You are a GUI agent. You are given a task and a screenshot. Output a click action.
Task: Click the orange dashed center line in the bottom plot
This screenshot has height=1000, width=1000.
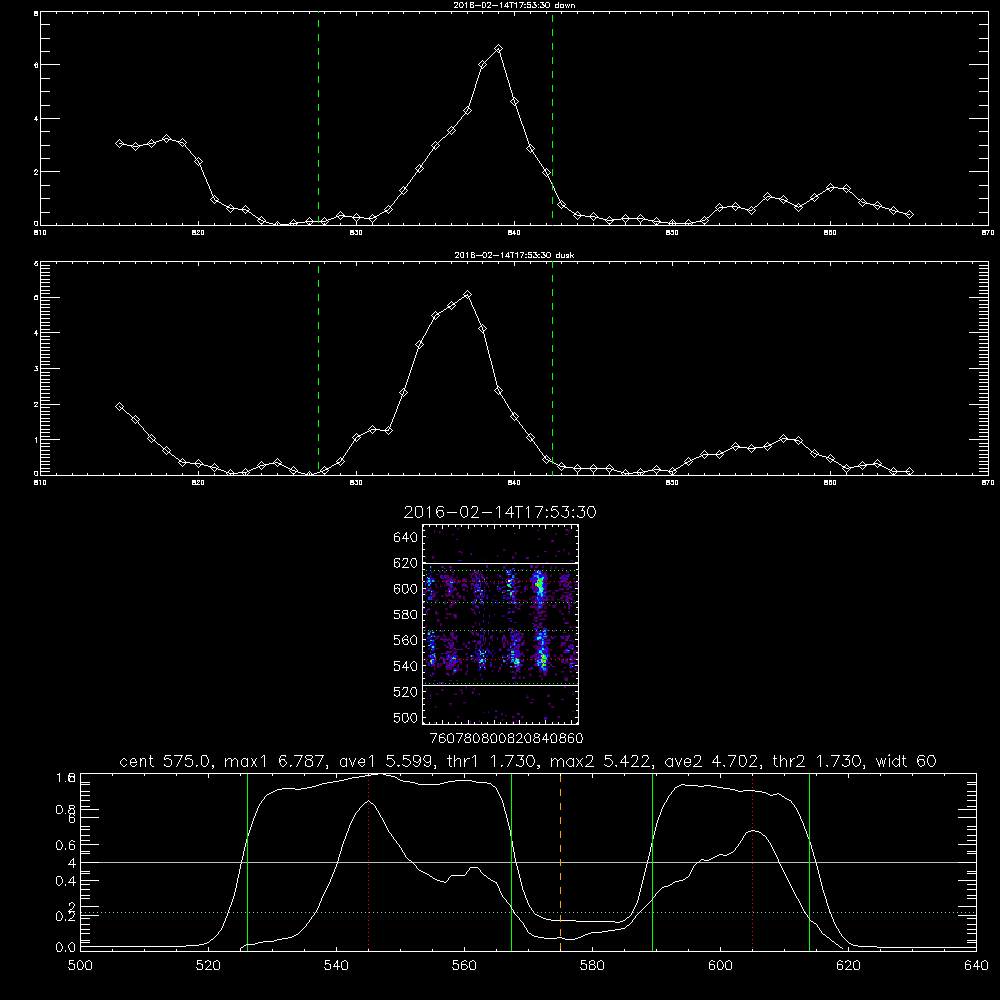[x=561, y=862]
